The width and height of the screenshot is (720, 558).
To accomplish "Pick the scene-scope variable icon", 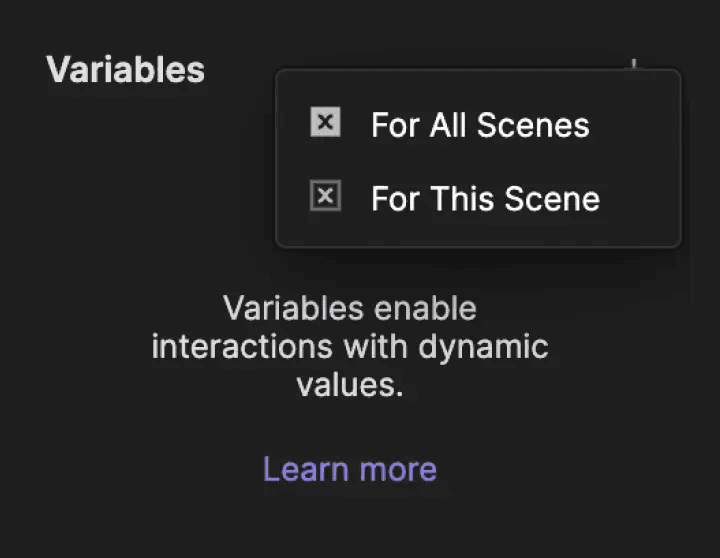I will 325,197.
